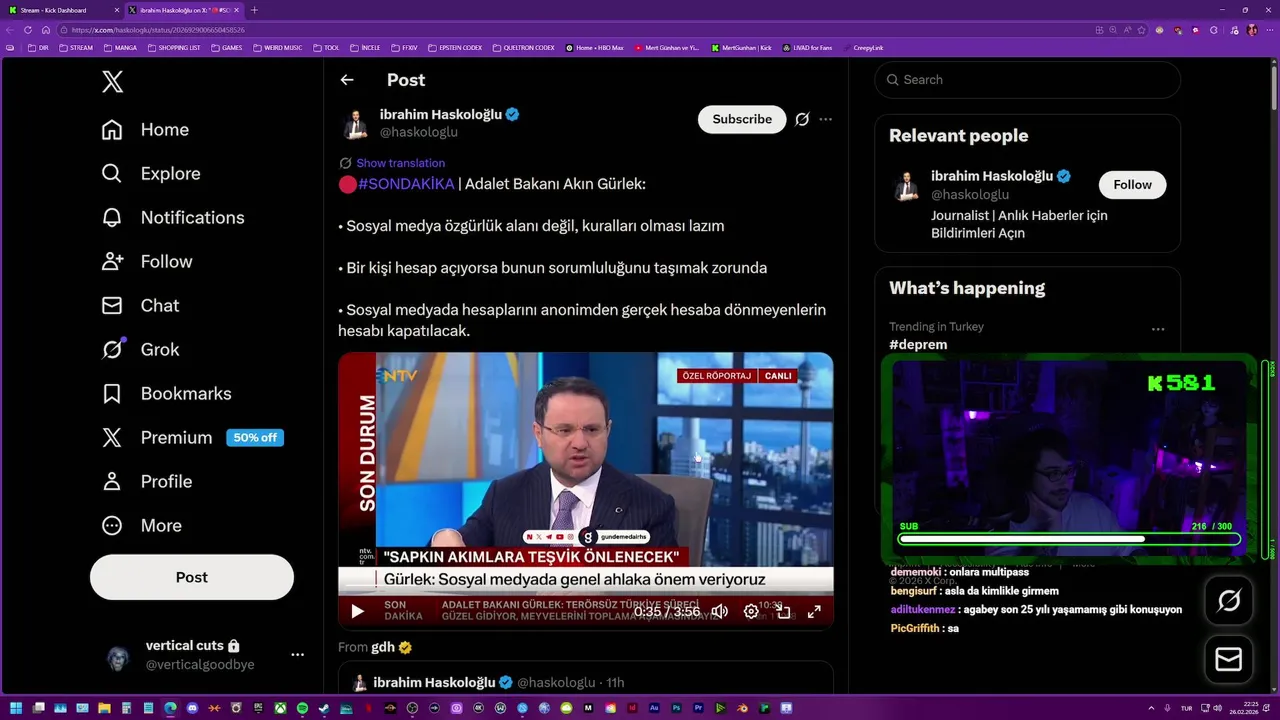
Task: Open Xbox app from the taskbar
Action: [x=281, y=708]
